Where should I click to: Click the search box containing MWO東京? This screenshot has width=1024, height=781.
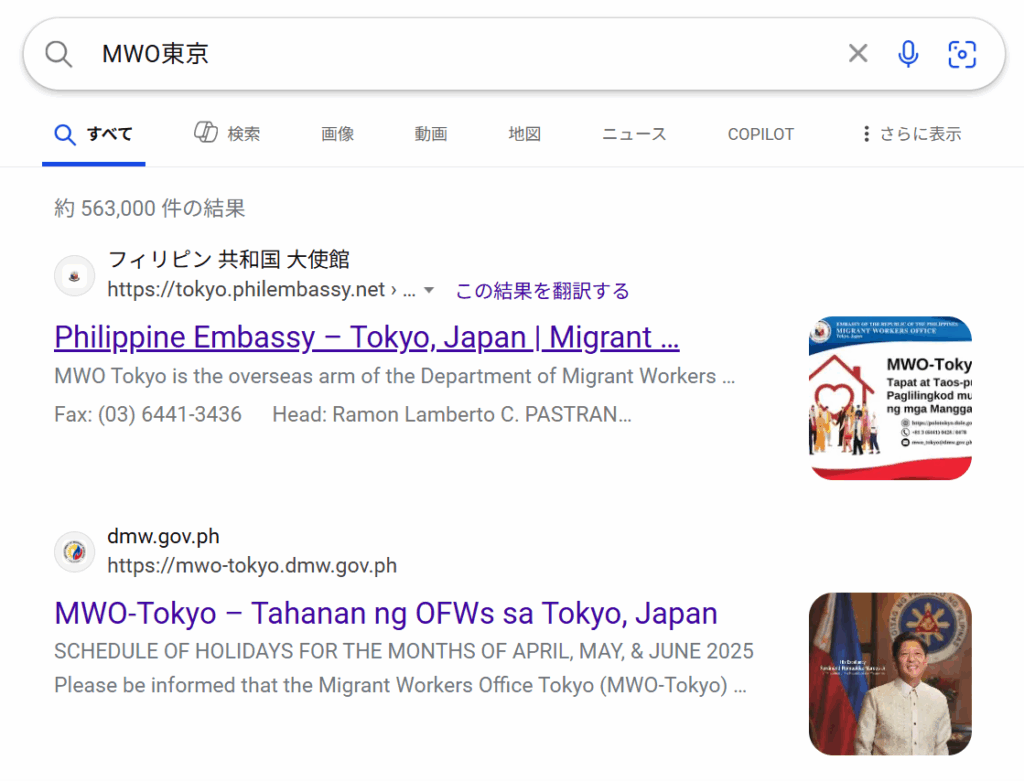pyautogui.click(x=514, y=54)
